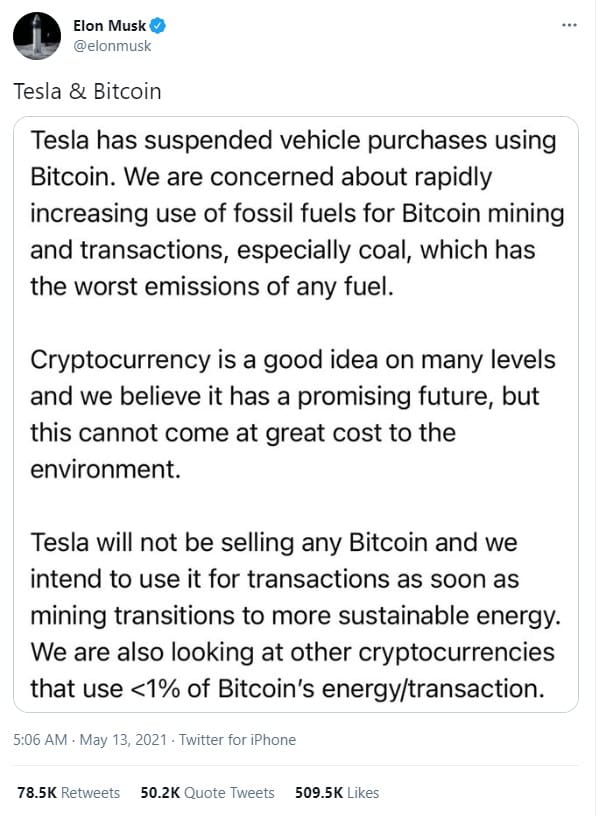
Task: Click the last line mentioning energy/transaction
Action: click(287, 688)
